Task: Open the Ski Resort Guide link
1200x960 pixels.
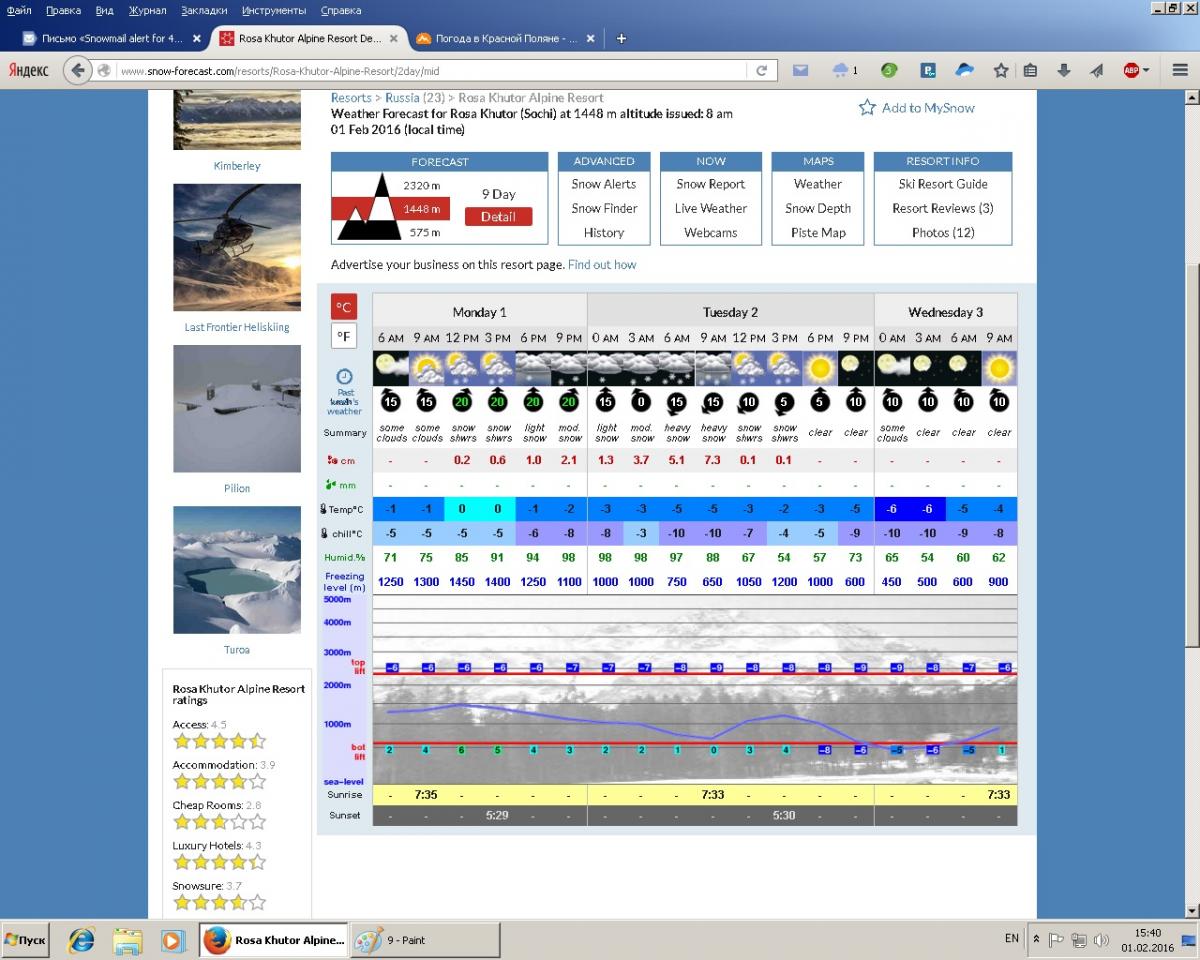Action: coord(943,184)
